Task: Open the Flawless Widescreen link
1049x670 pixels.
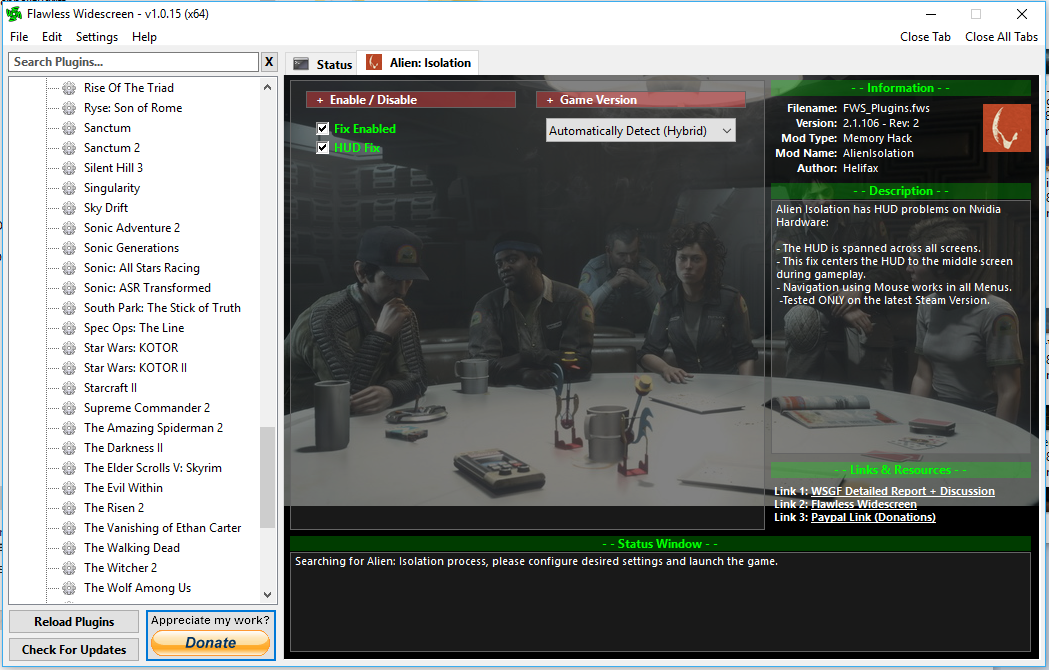Action: point(864,504)
